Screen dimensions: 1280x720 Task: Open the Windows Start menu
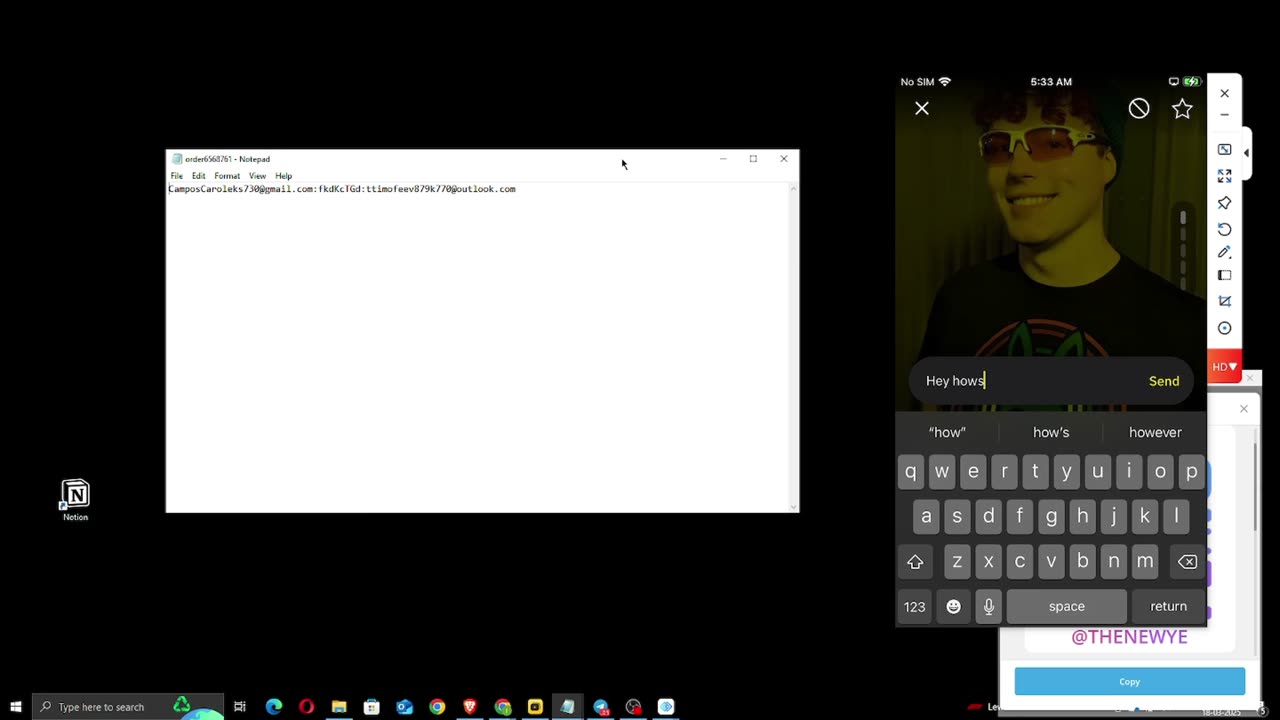[16, 707]
